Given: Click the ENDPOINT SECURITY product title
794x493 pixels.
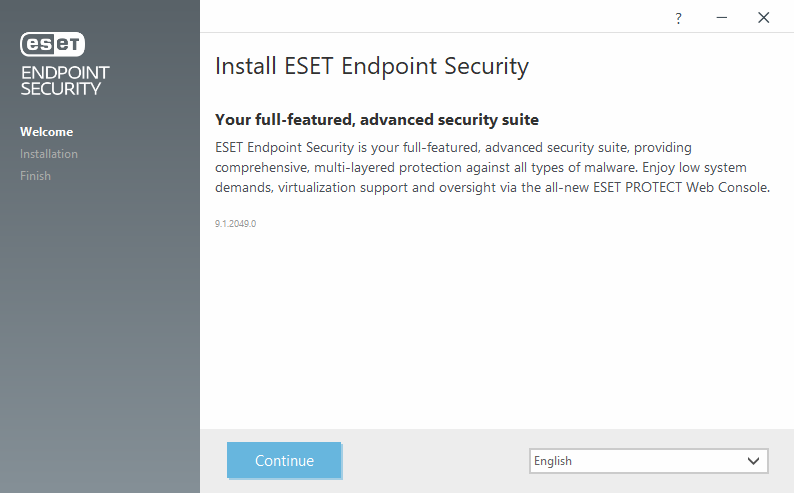Looking at the screenshot, I should 65,80.
